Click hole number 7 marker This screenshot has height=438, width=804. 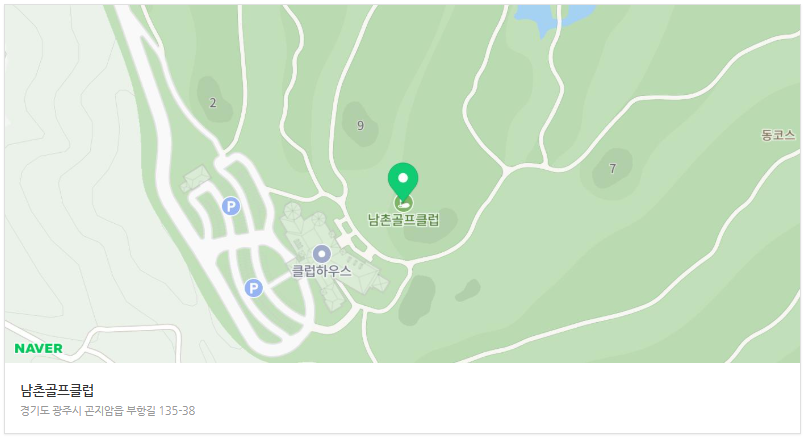[x=612, y=168]
